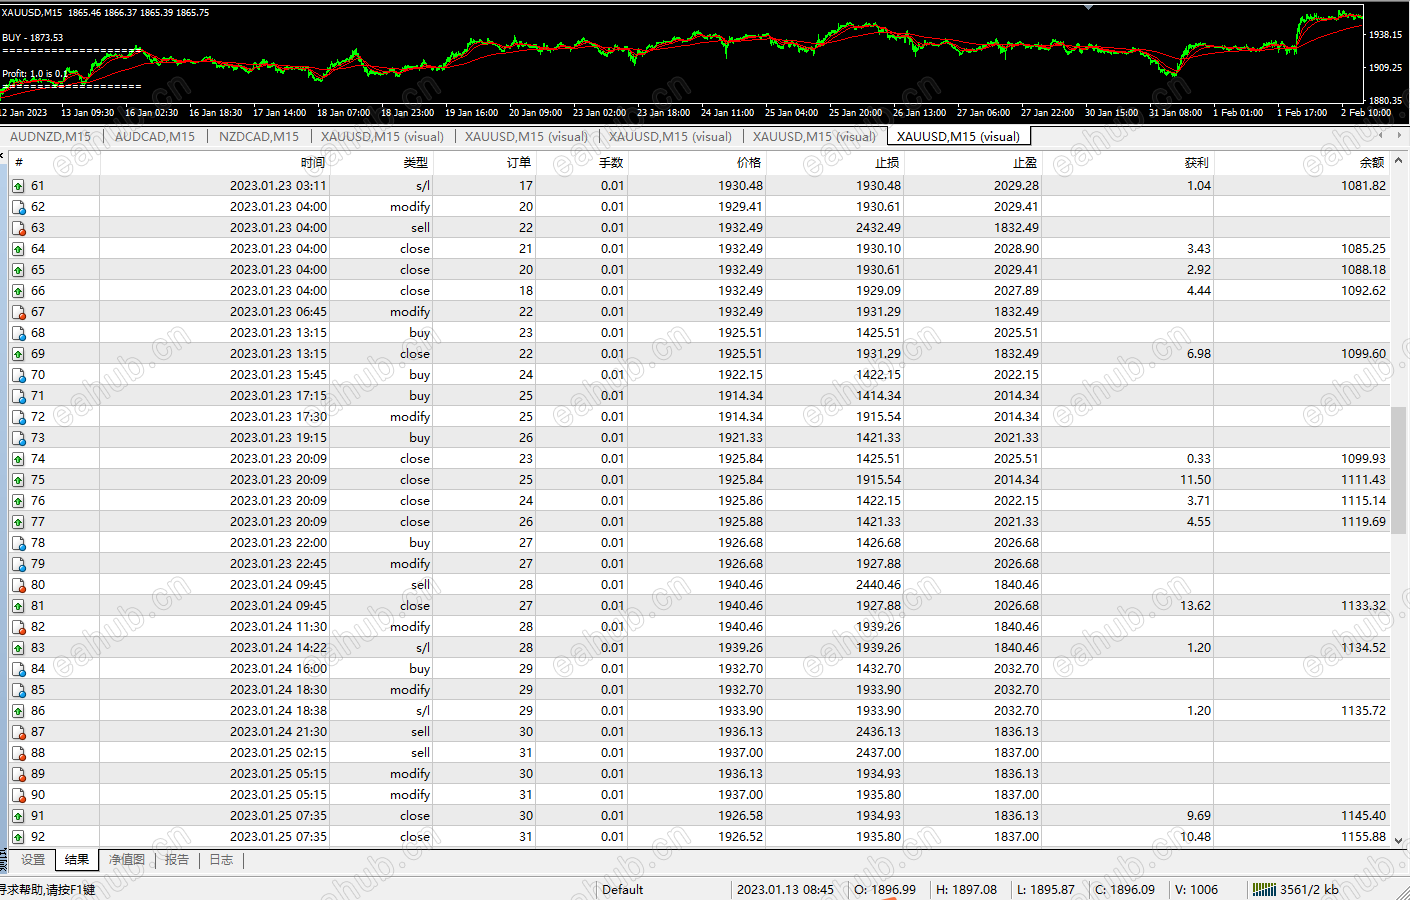Click the # column header

coord(55,162)
